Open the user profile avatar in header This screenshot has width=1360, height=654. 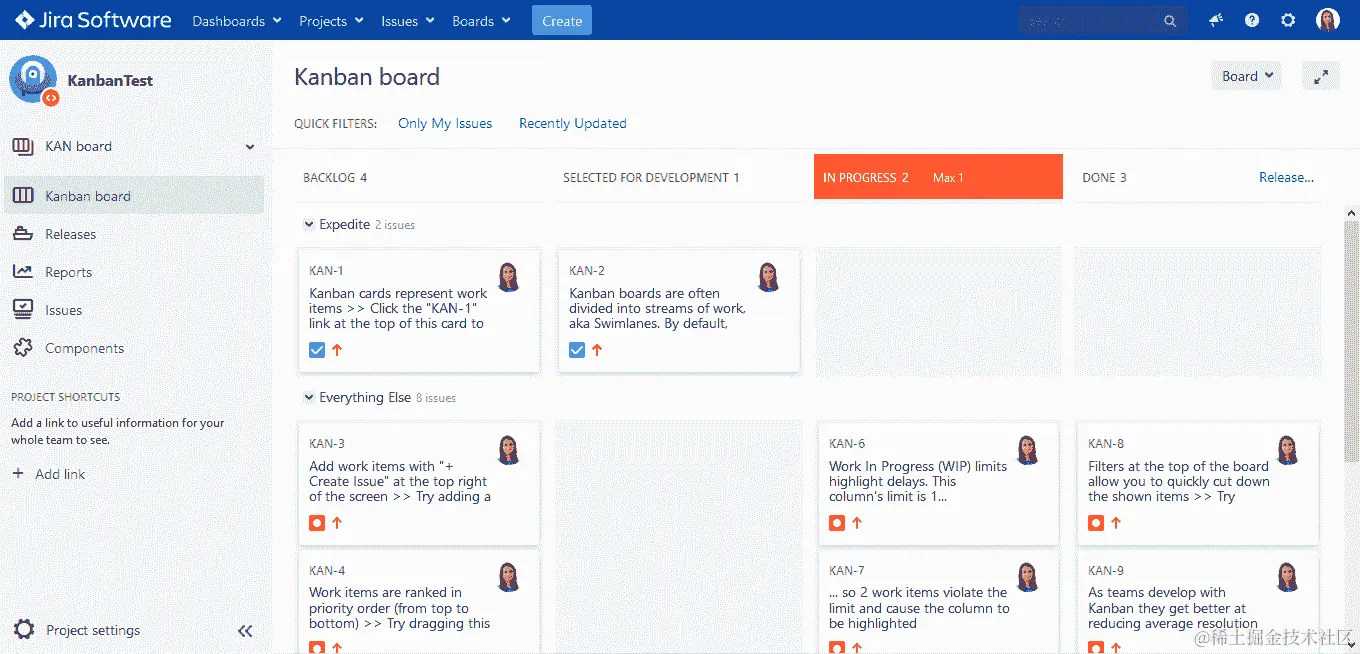(1327, 20)
